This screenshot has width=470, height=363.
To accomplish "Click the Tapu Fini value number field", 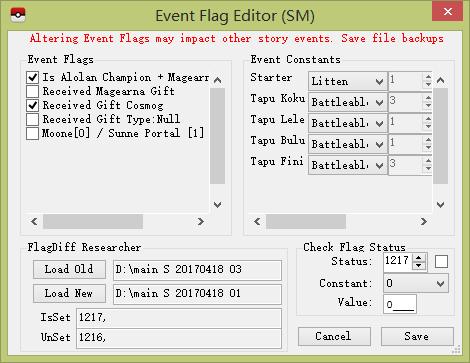I will [x=406, y=165].
